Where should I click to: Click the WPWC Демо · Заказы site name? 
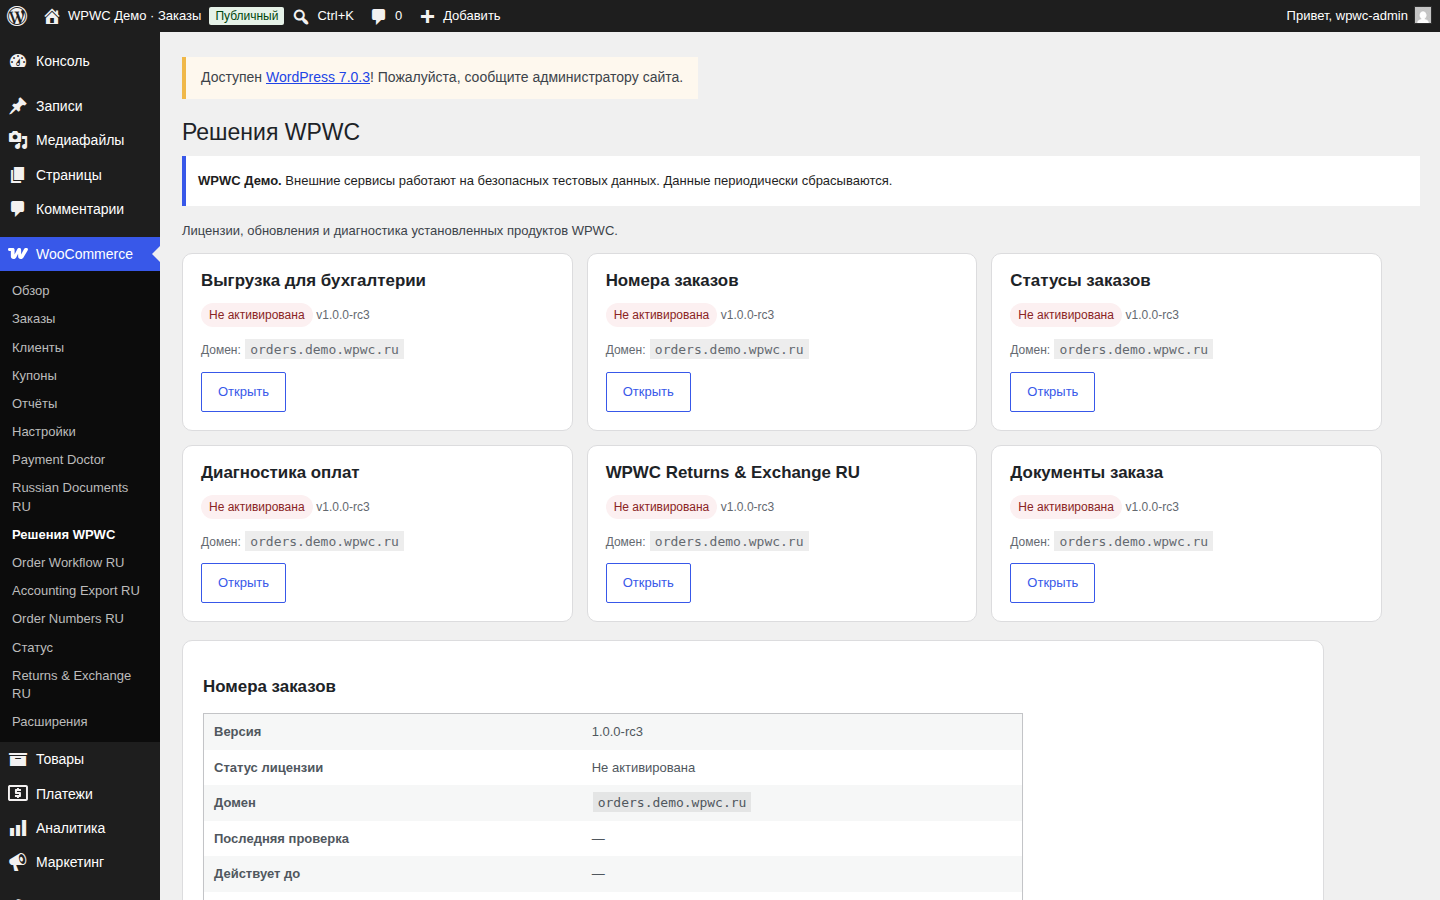[x=134, y=16]
